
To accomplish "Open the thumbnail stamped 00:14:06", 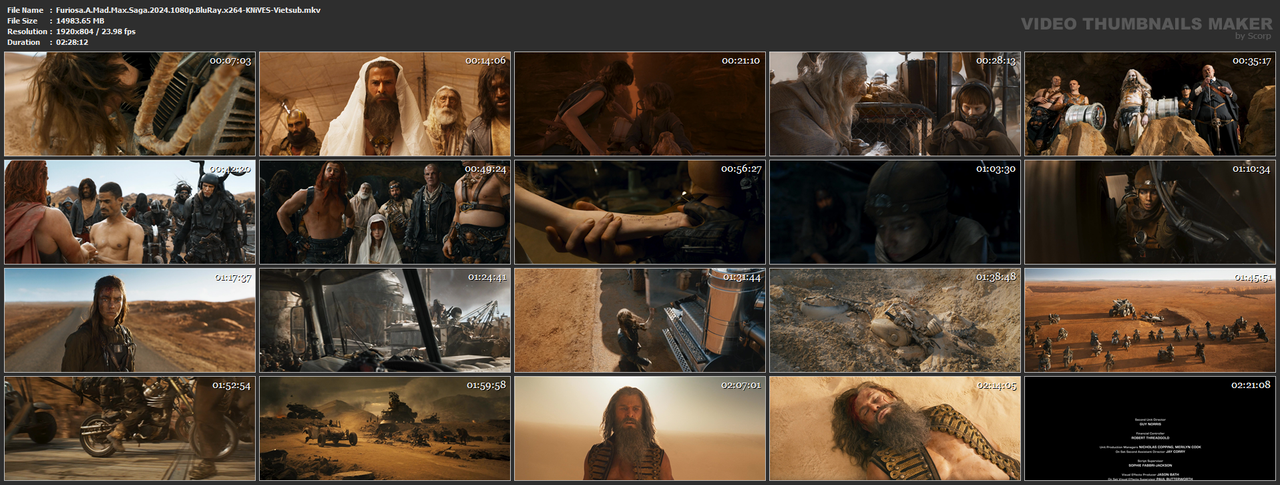I will [x=385, y=104].
